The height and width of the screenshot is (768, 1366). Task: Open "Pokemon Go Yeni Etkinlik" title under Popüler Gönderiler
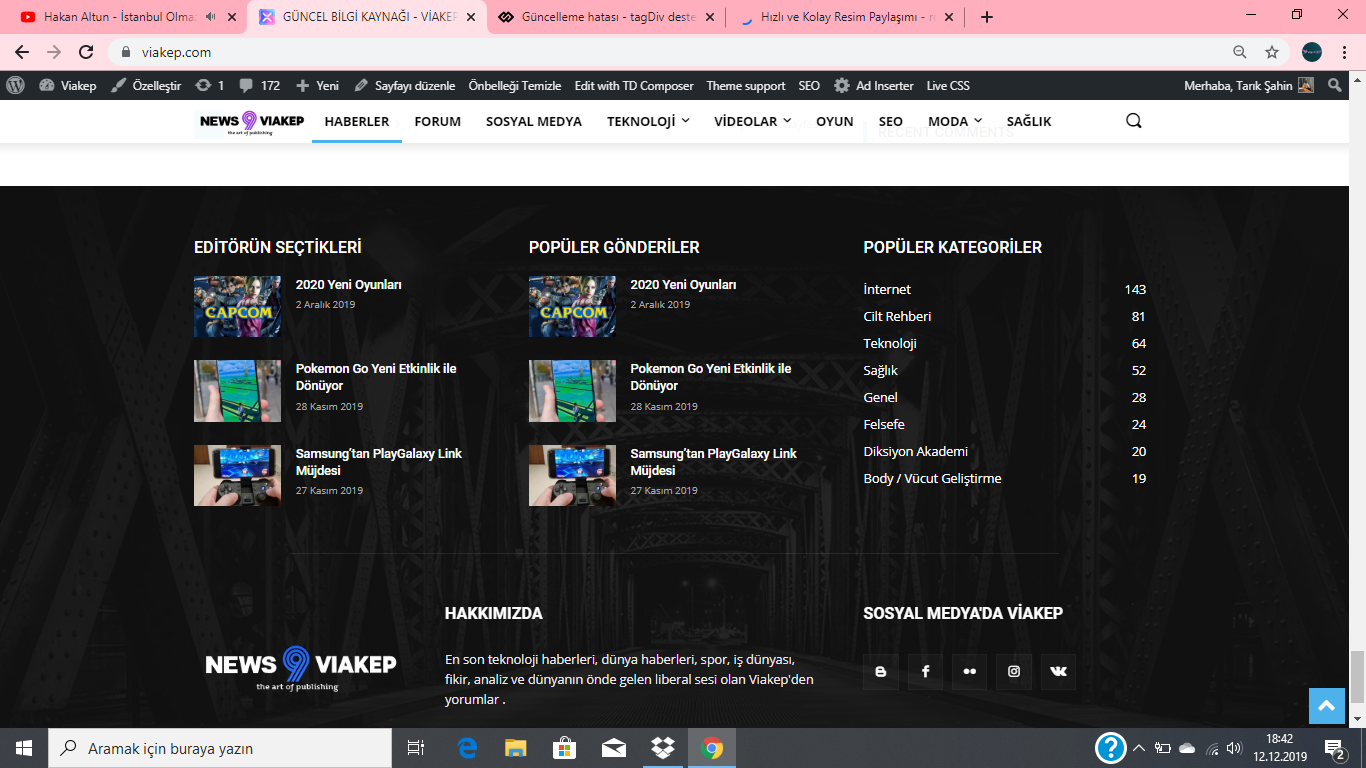711,377
